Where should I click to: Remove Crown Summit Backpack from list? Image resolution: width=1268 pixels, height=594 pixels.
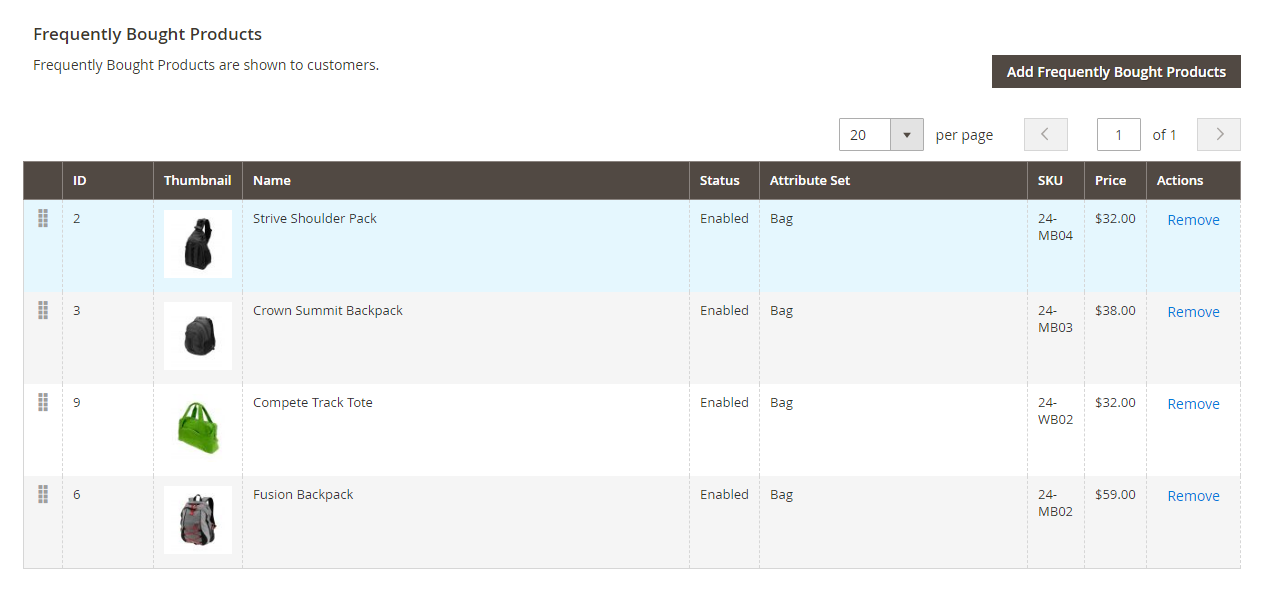click(x=1193, y=312)
